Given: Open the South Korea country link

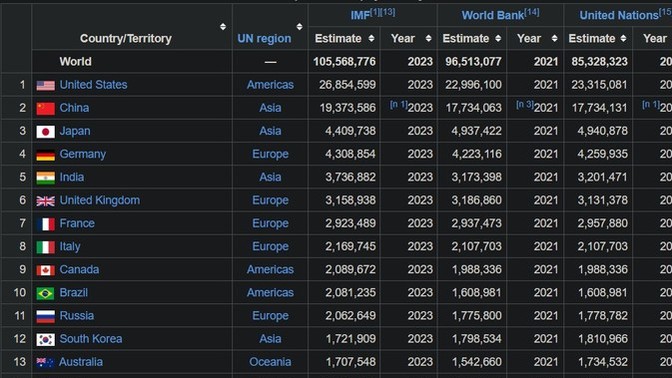Looking at the screenshot, I should 91,339.
